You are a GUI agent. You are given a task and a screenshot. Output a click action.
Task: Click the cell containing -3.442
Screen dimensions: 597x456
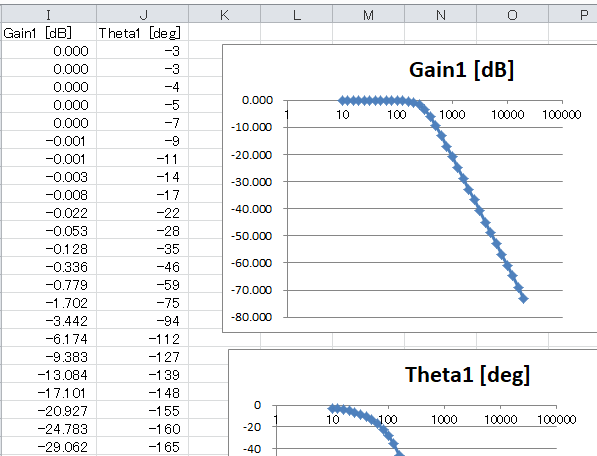[x=49, y=321]
